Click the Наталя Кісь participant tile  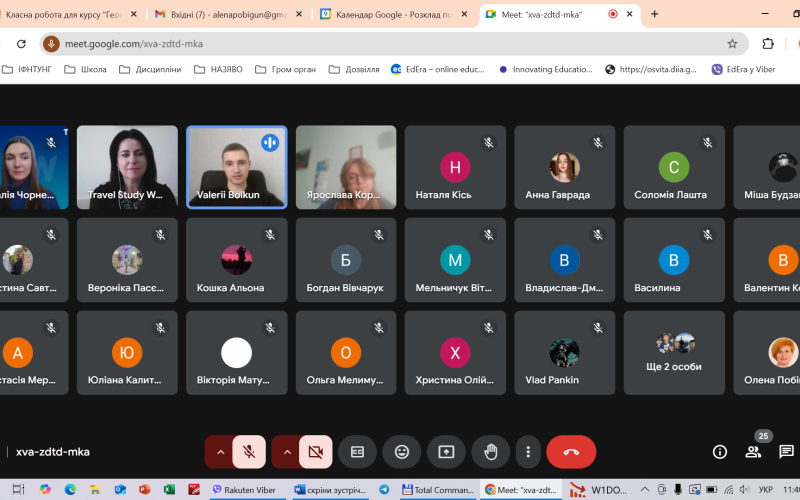point(455,167)
